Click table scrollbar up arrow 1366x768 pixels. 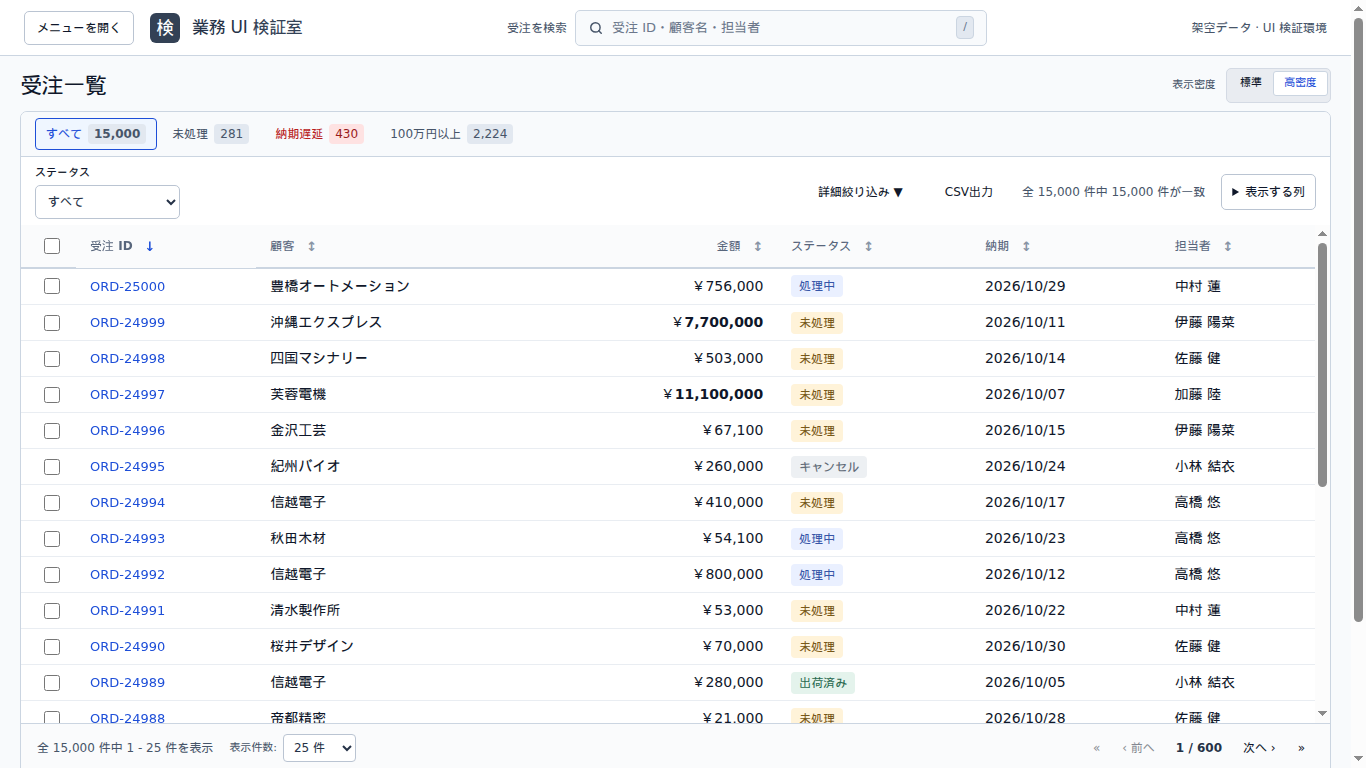tap(1322, 233)
